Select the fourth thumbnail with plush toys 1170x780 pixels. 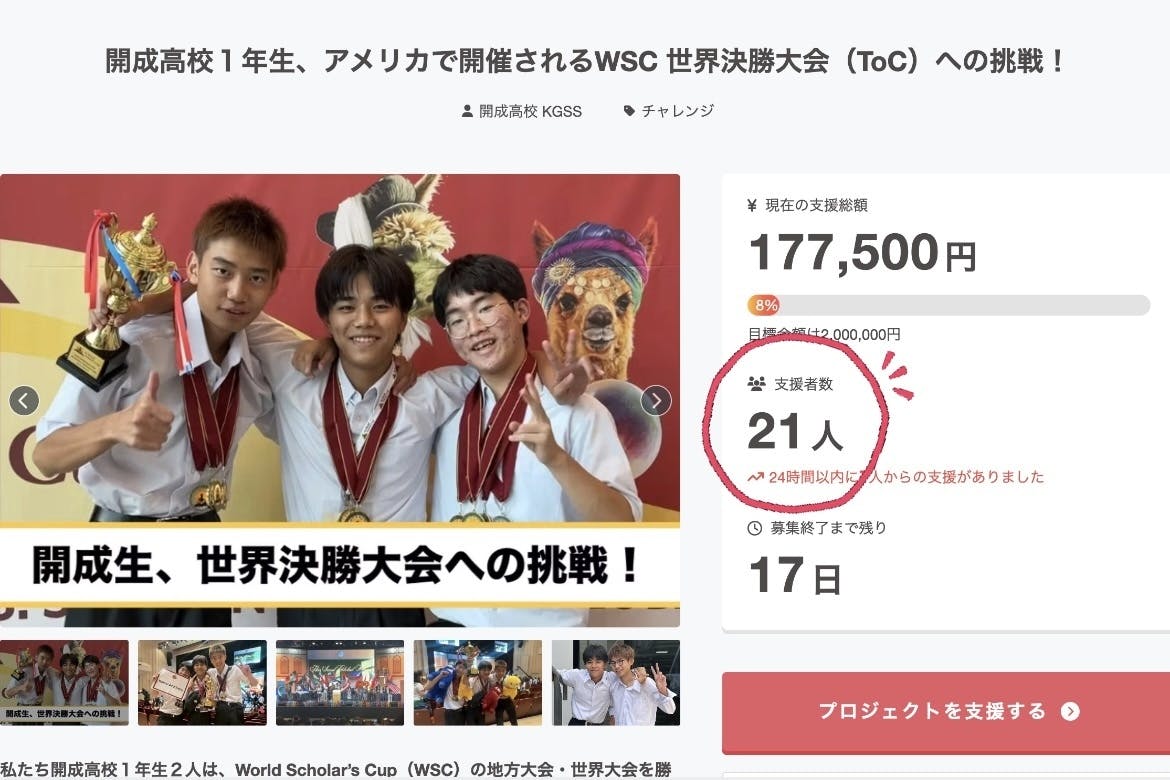478,682
